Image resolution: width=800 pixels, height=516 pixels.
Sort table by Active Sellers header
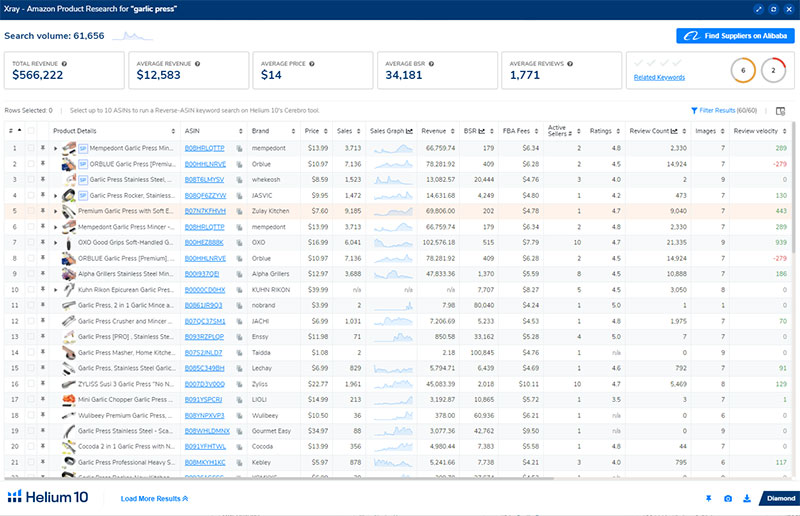pyautogui.click(x=563, y=131)
